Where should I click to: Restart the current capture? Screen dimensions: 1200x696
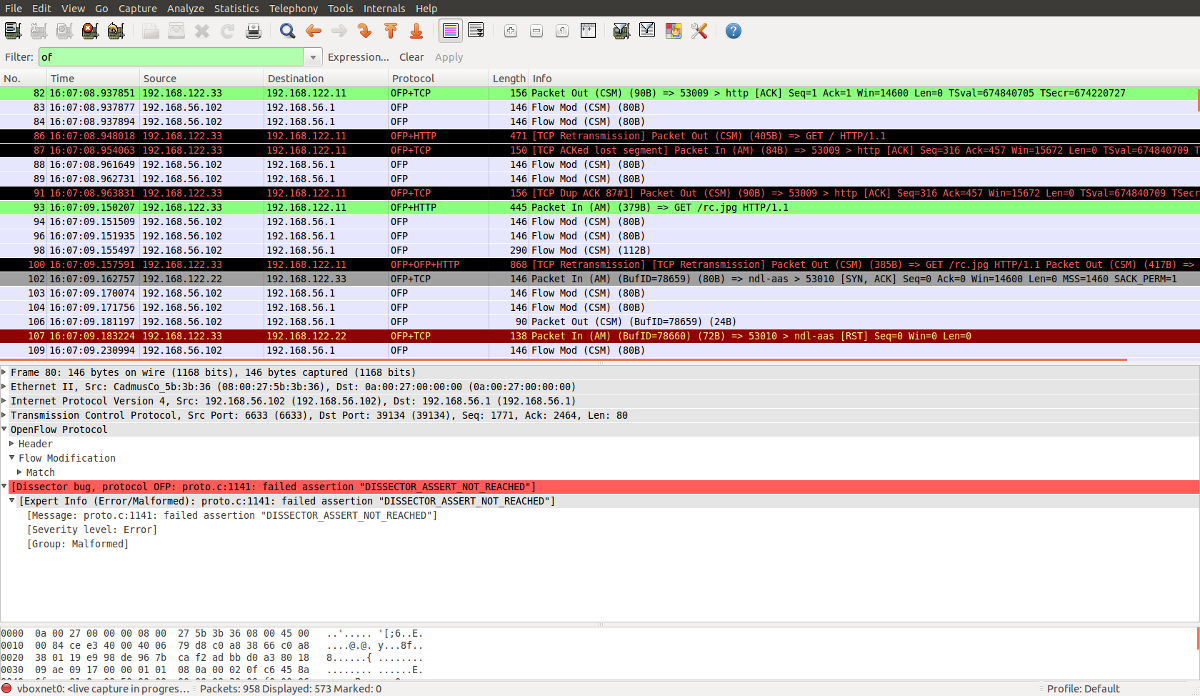click(113, 31)
